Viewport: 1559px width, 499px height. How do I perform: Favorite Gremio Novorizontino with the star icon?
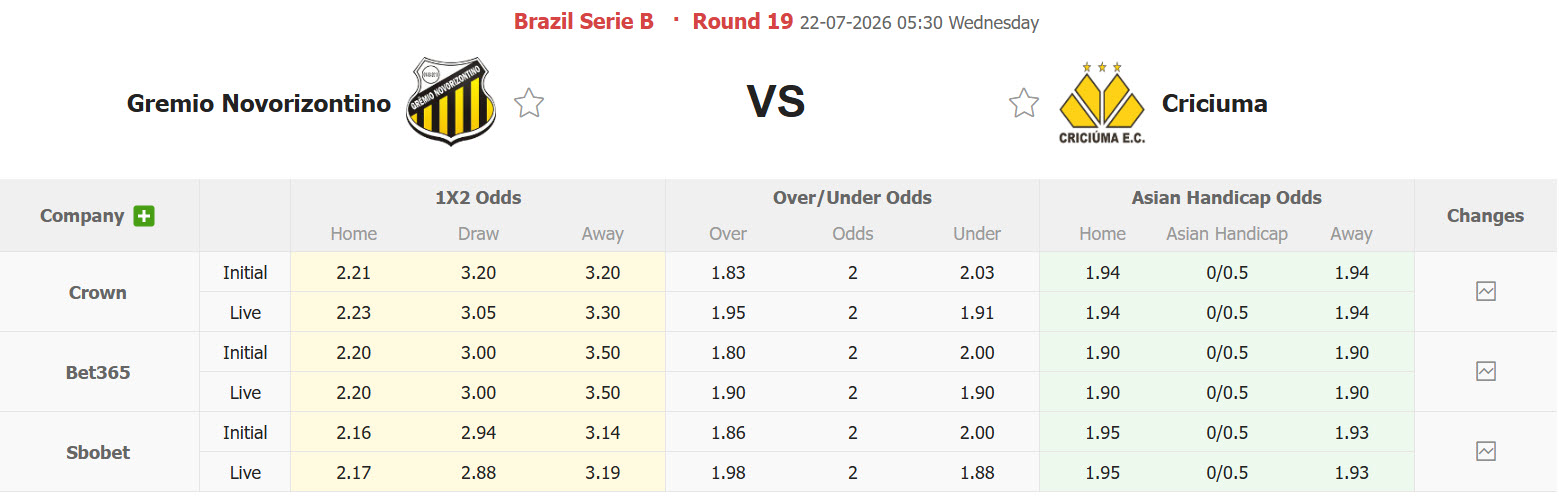point(529,103)
